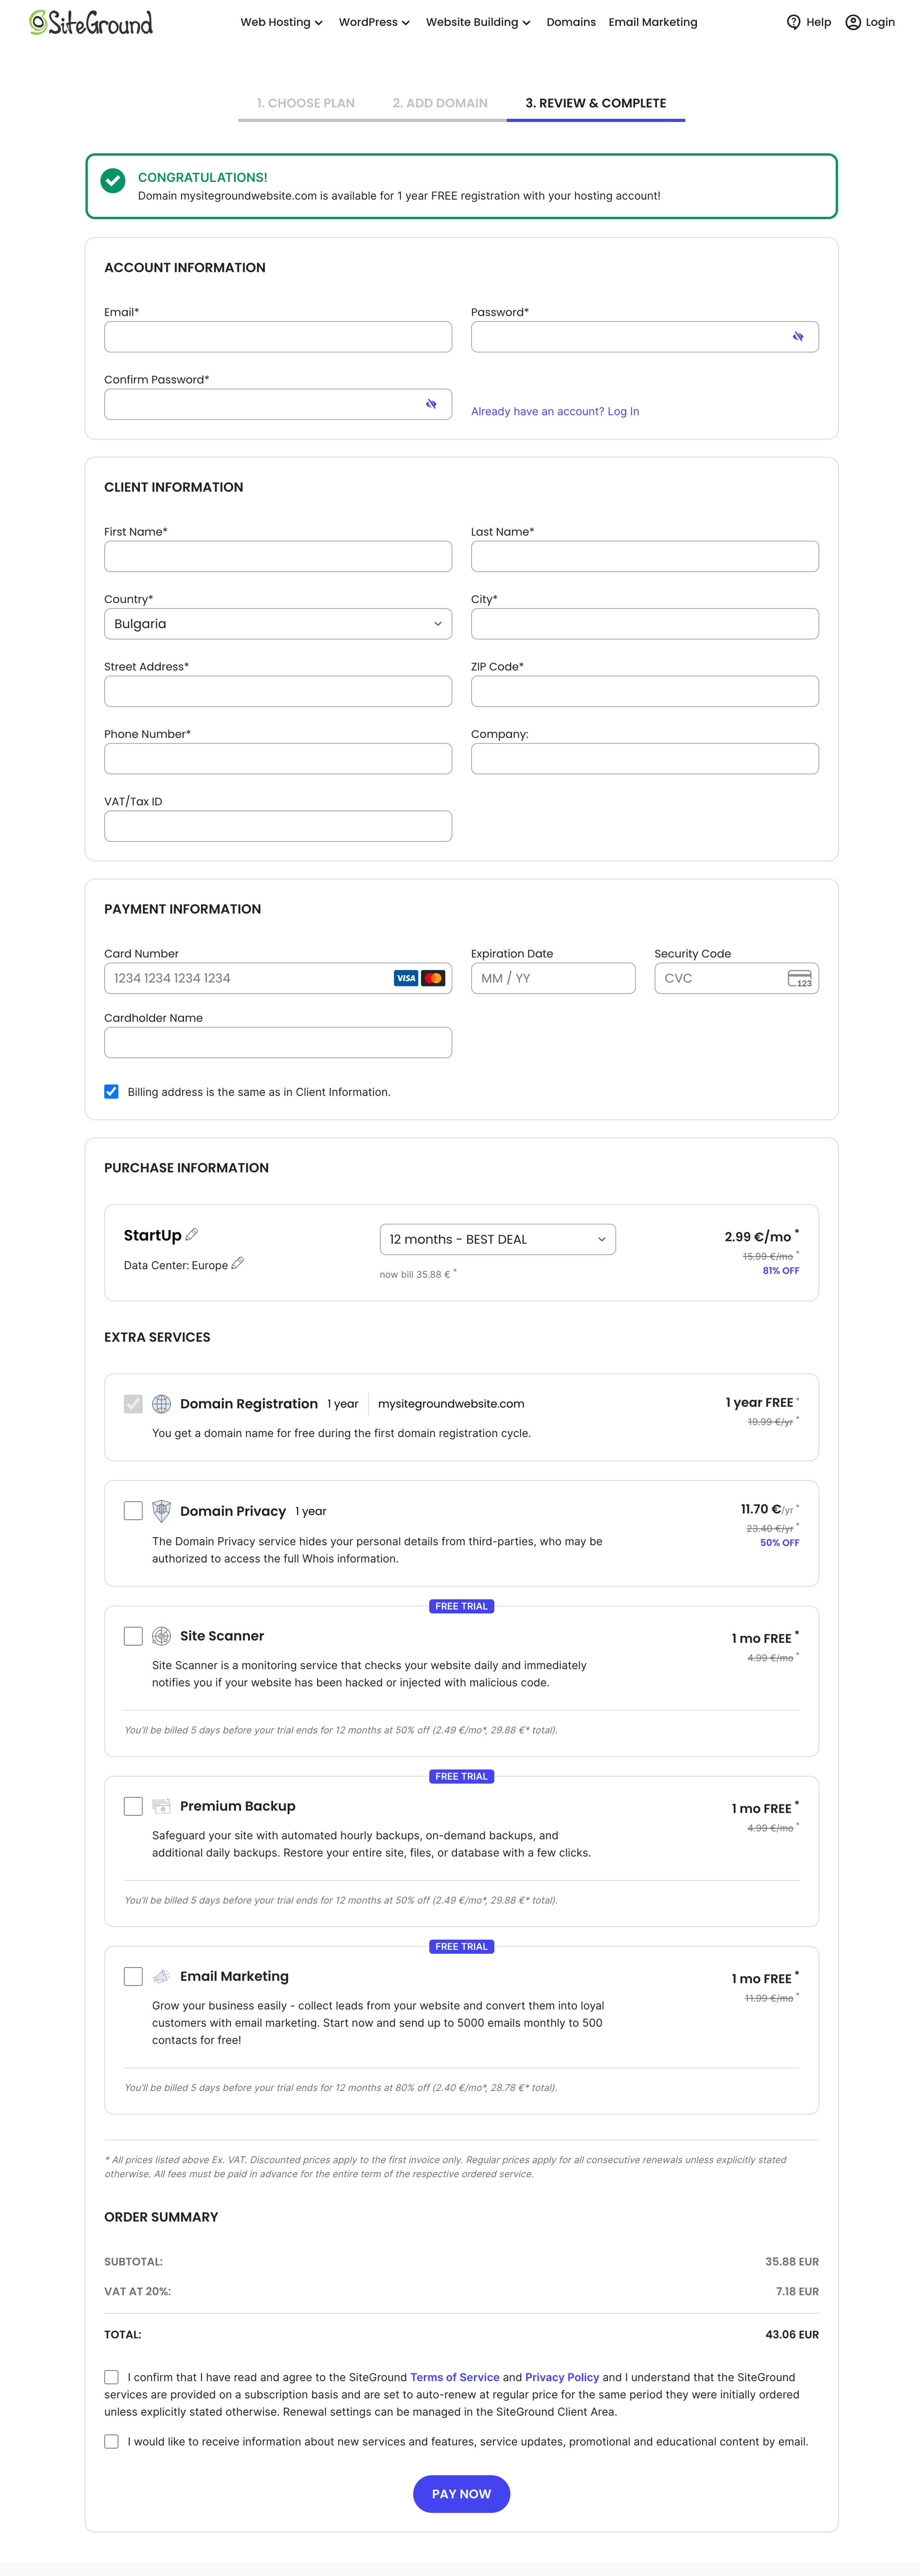
Task: Click Already have an account? Log In
Action: (555, 411)
